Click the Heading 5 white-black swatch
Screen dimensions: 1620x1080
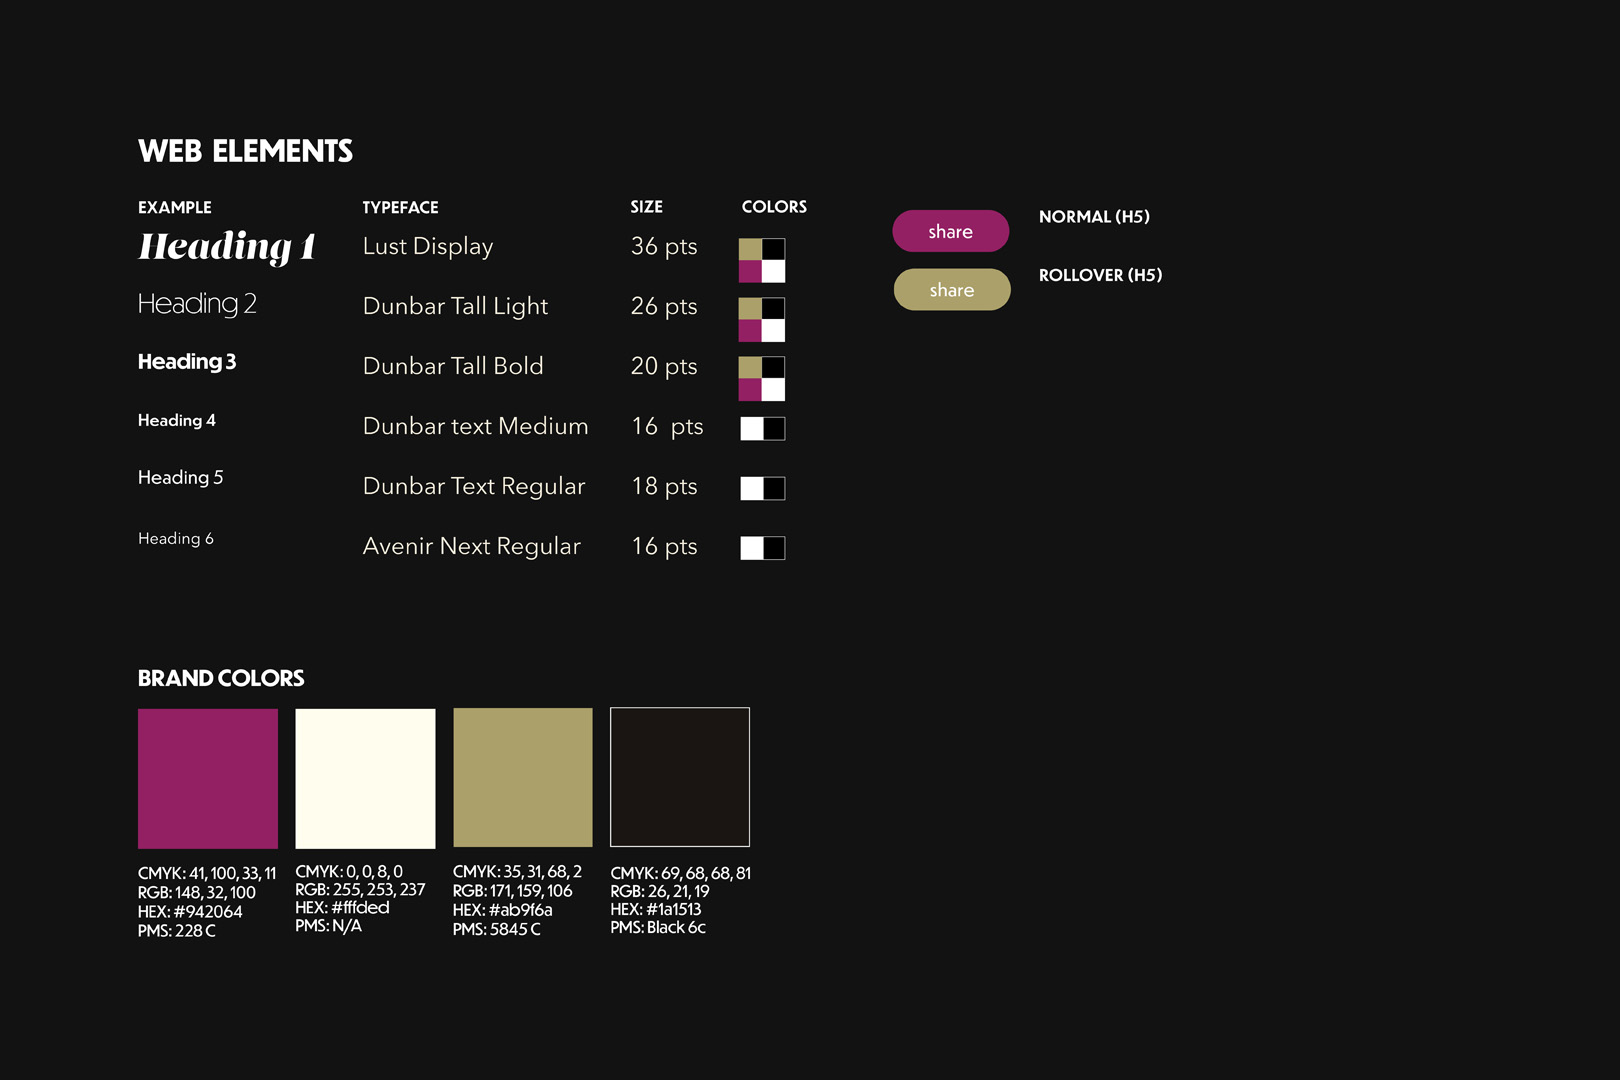pyautogui.click(x=763, y=488)
